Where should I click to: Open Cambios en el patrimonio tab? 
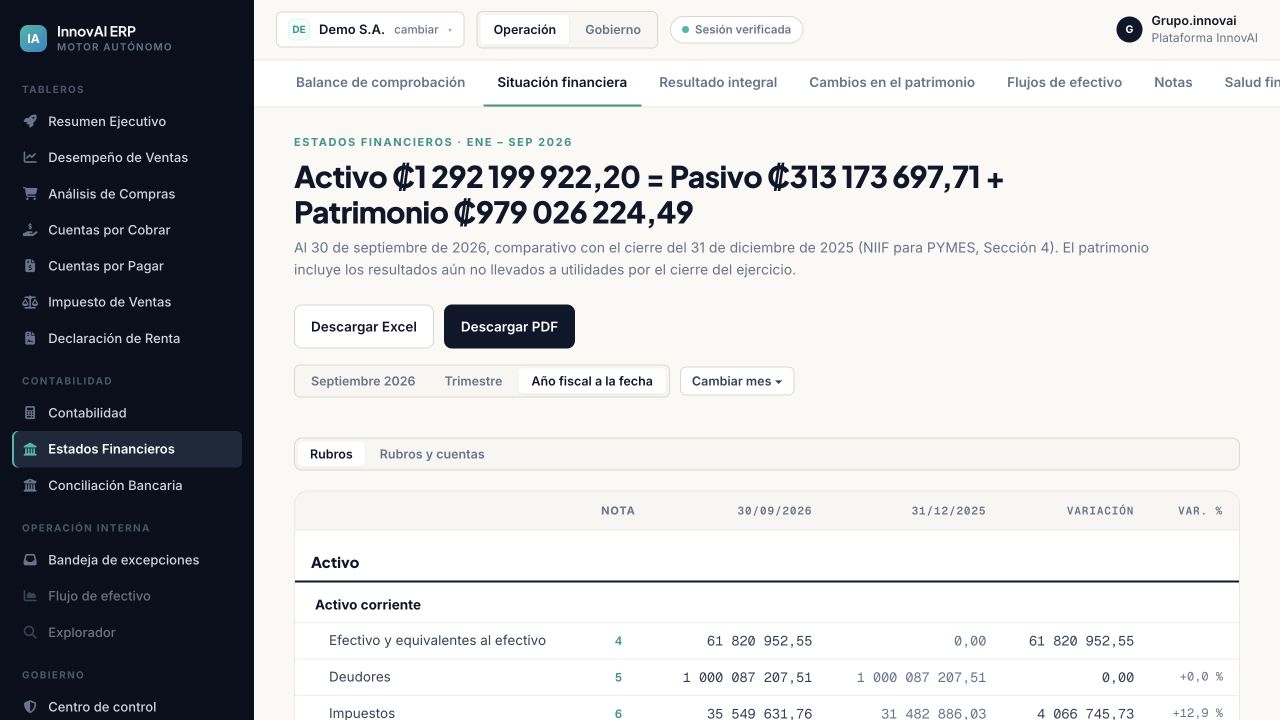892,83
